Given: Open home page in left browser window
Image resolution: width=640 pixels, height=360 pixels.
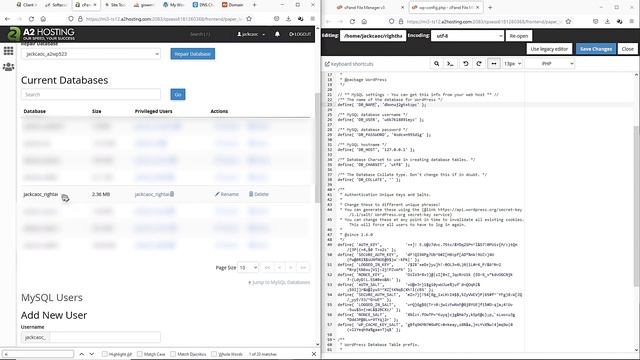Looking at the screenshot, I should point(43,19).
